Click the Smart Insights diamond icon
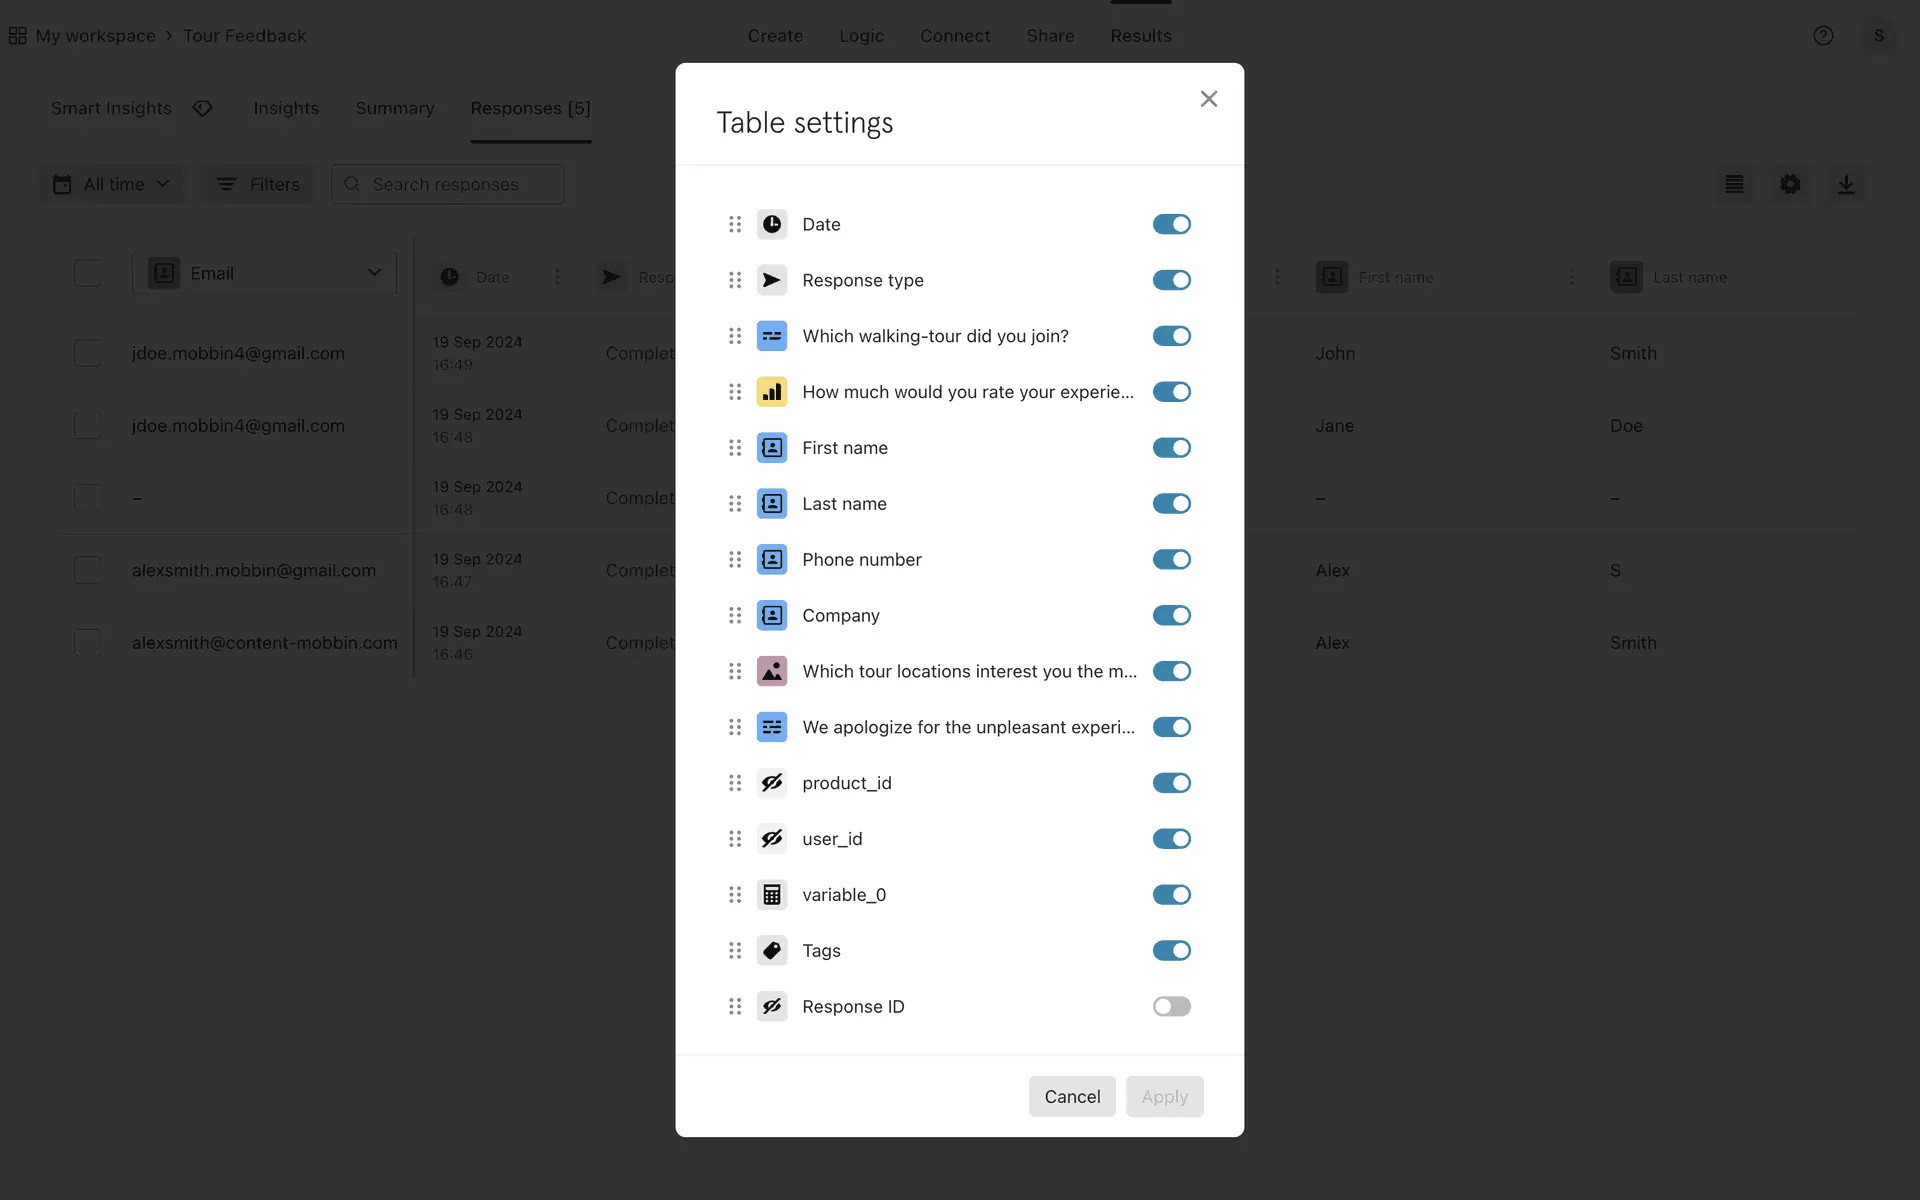This screenshot has width=1920, height=1200. click(203, 108)
